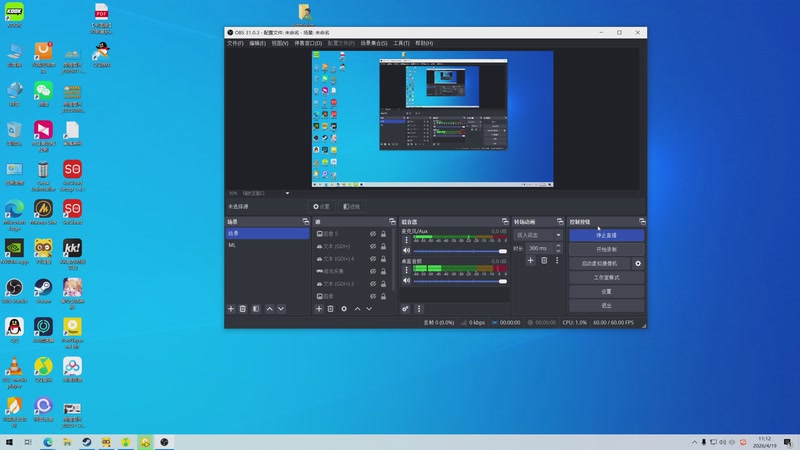Click the 麦克风/Aux volume slider
This screenshot has height=450, width=800.
[x=460, y=251]
